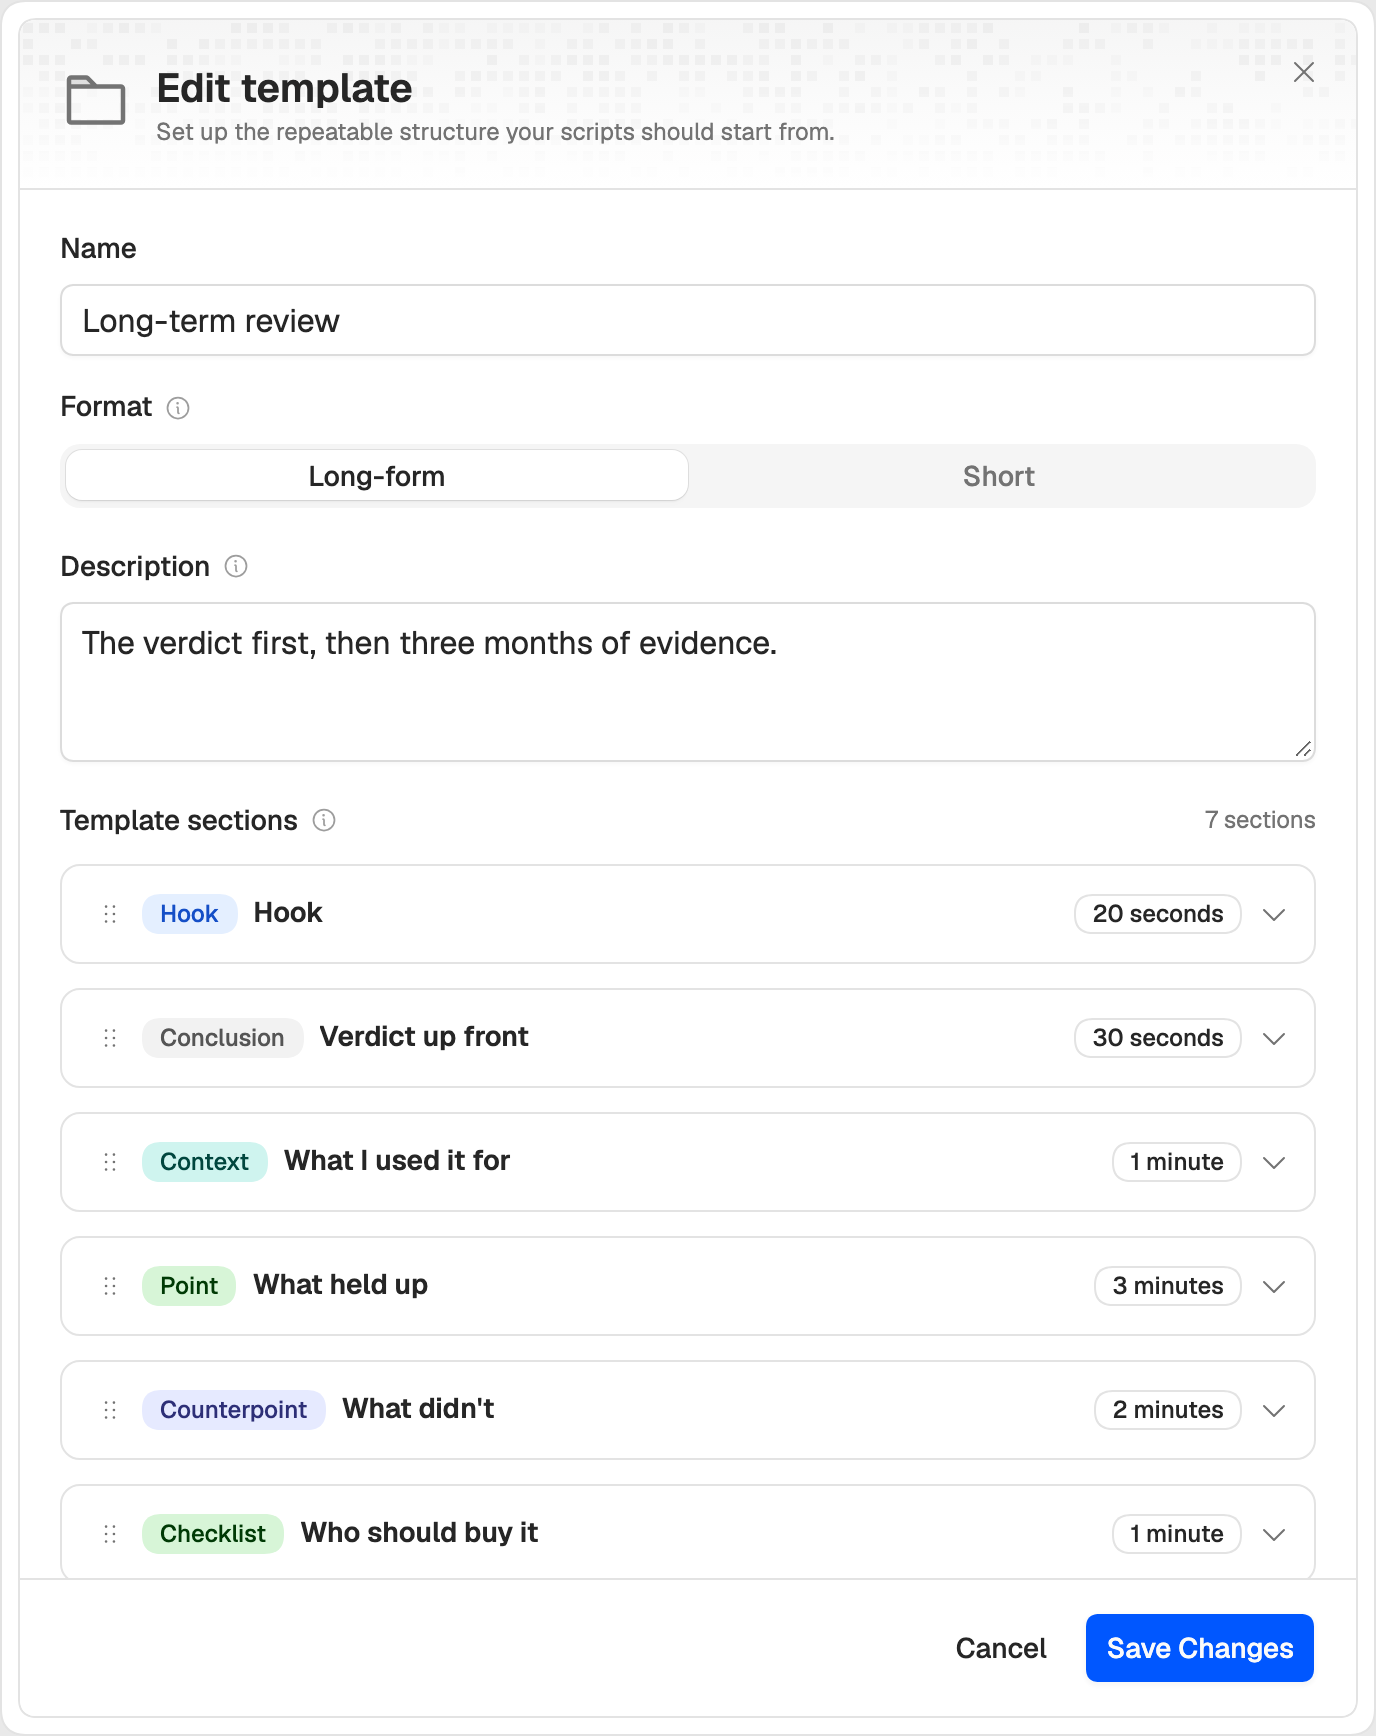Open the 1 minute duration for Context section

(x=1177, y=1162)
